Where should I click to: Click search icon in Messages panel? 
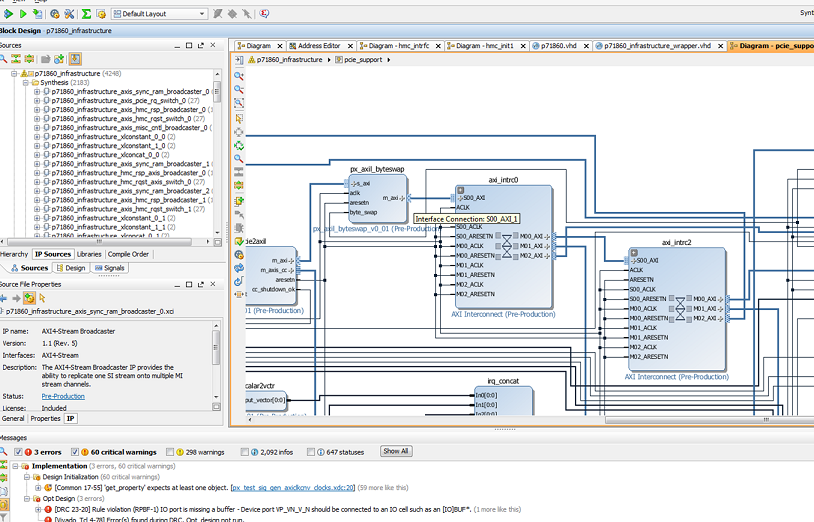[5, 452]
